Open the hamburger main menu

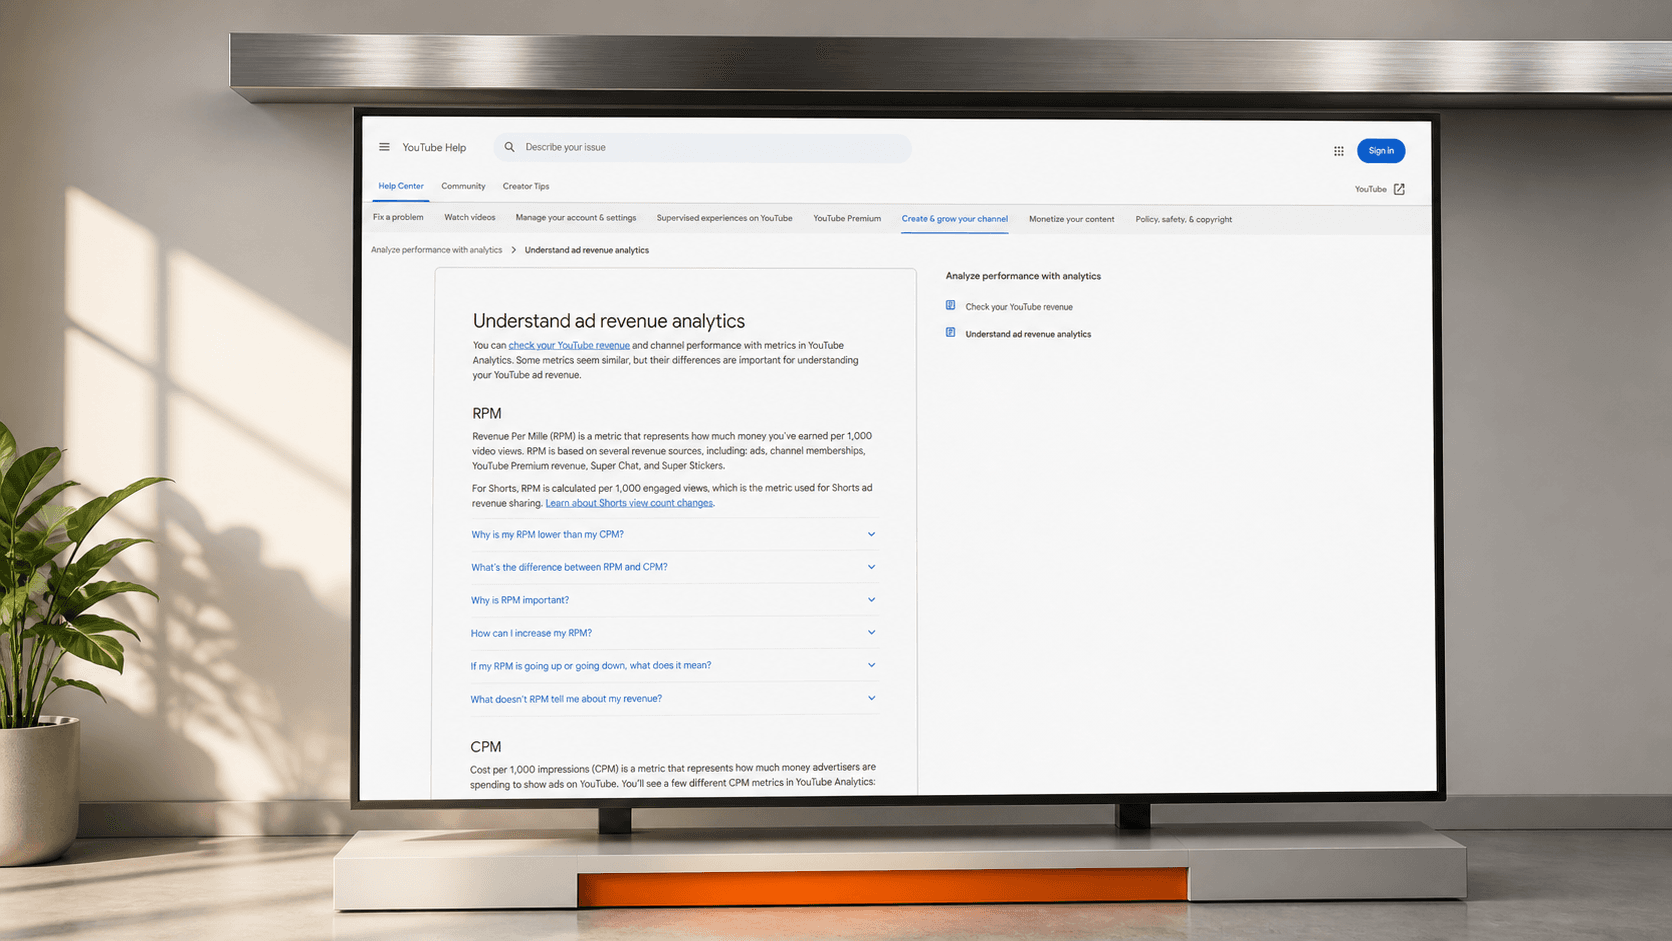[384, 147]
